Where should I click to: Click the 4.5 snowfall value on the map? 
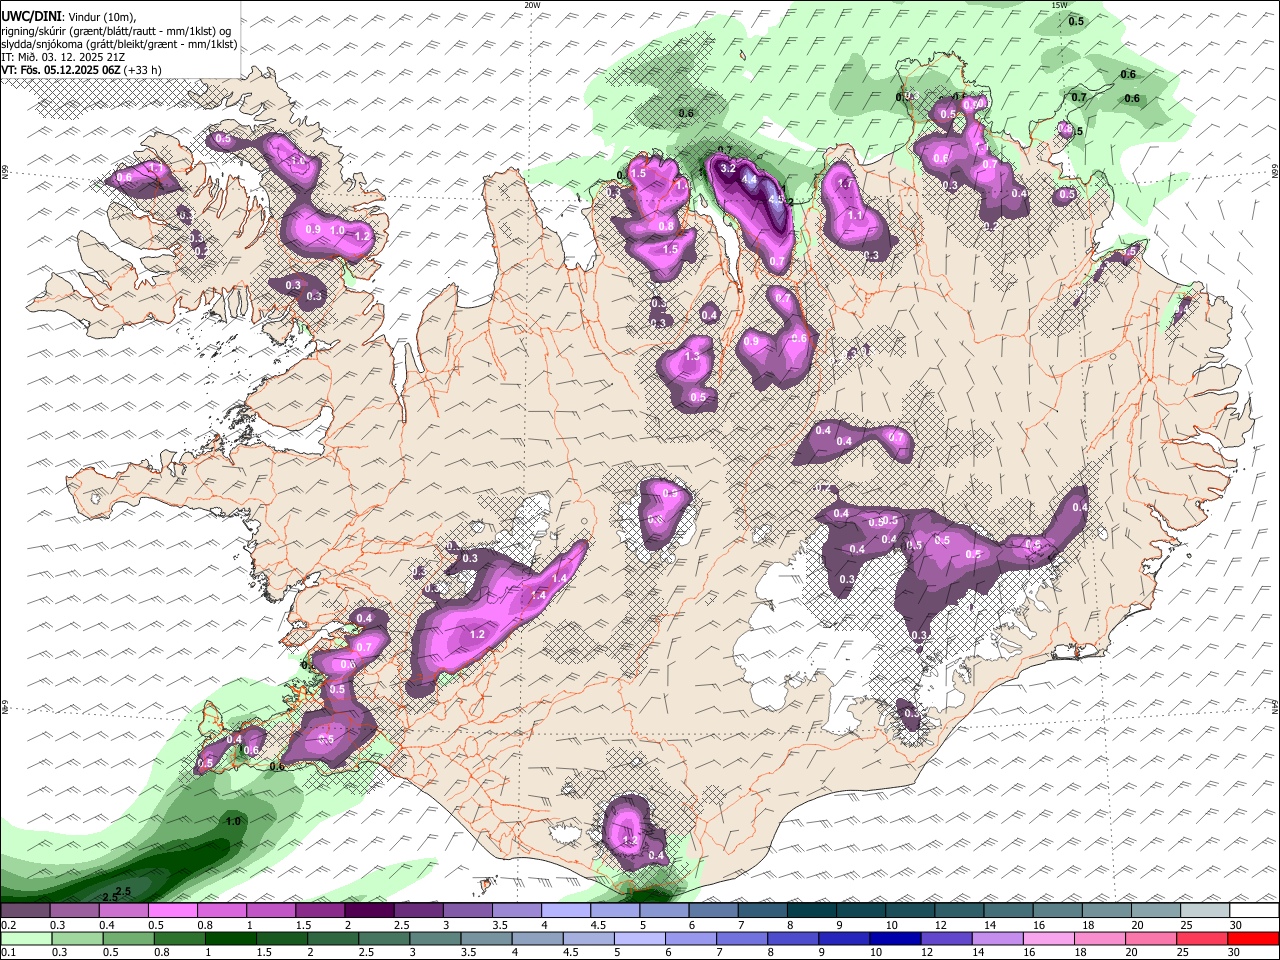click(x=776, y=197)
